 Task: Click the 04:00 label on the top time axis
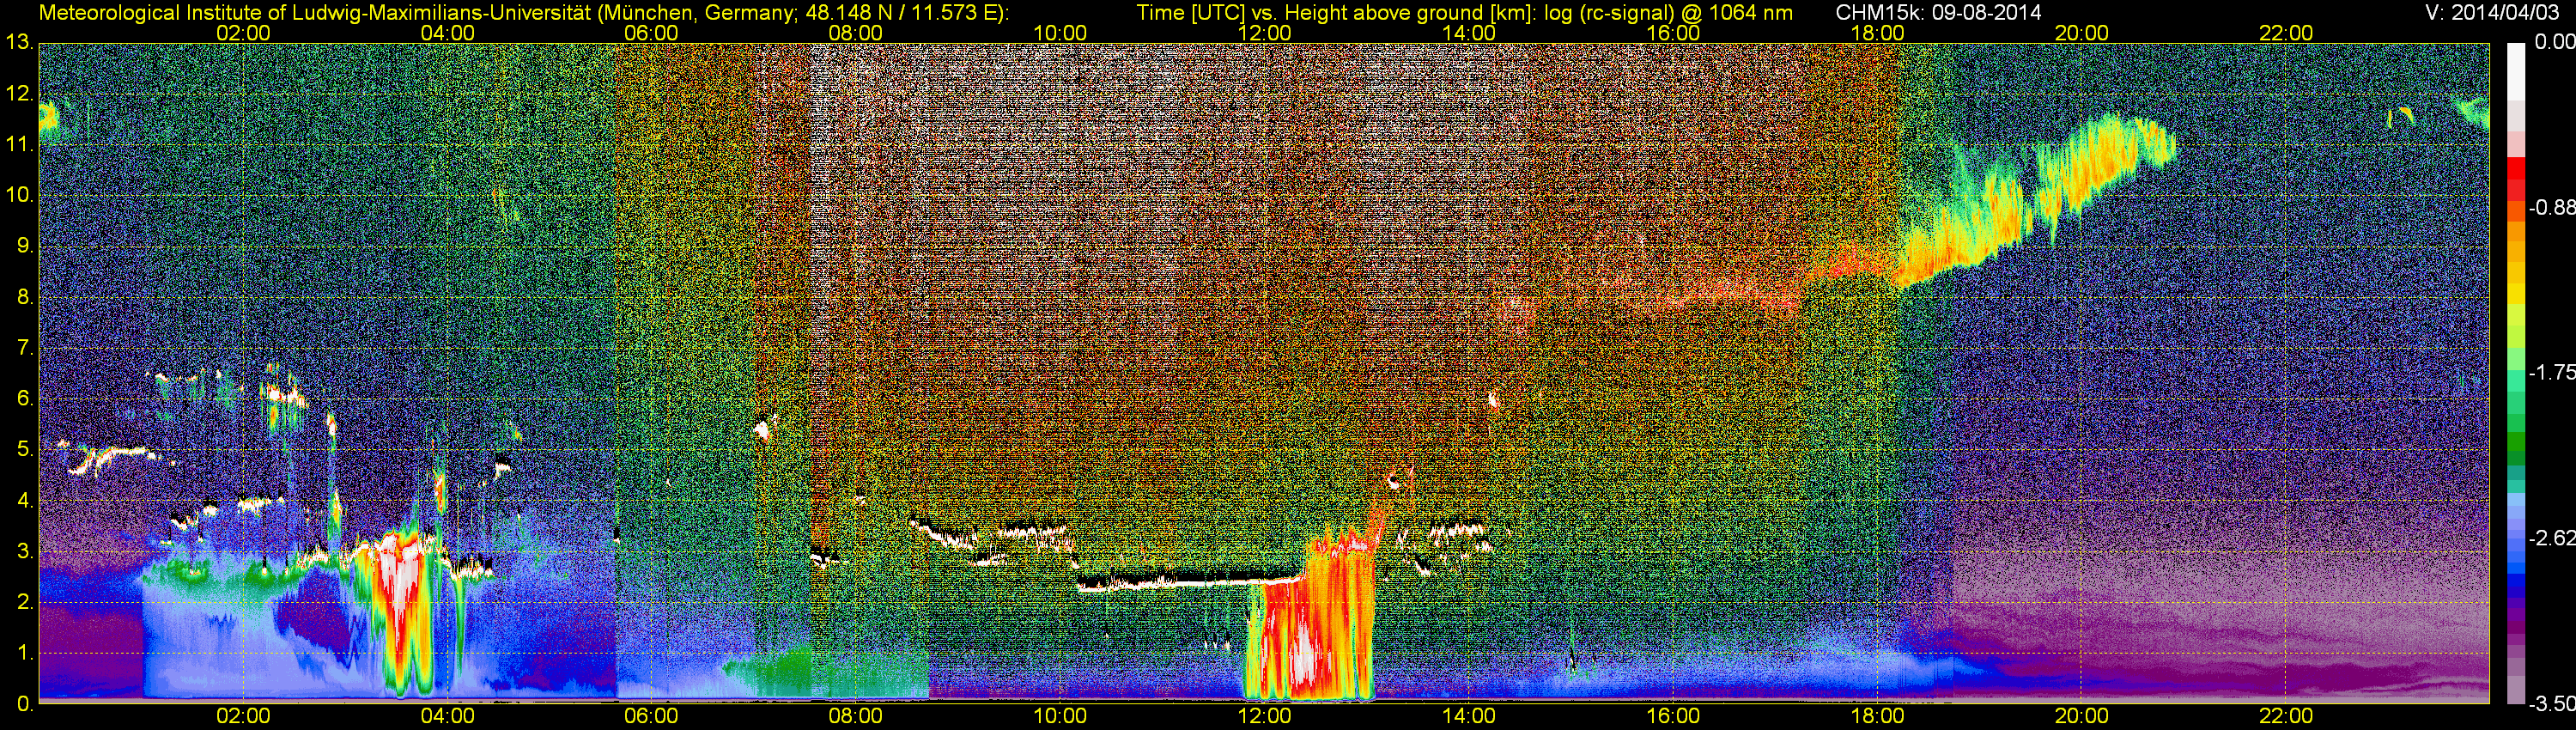[447, 33]
